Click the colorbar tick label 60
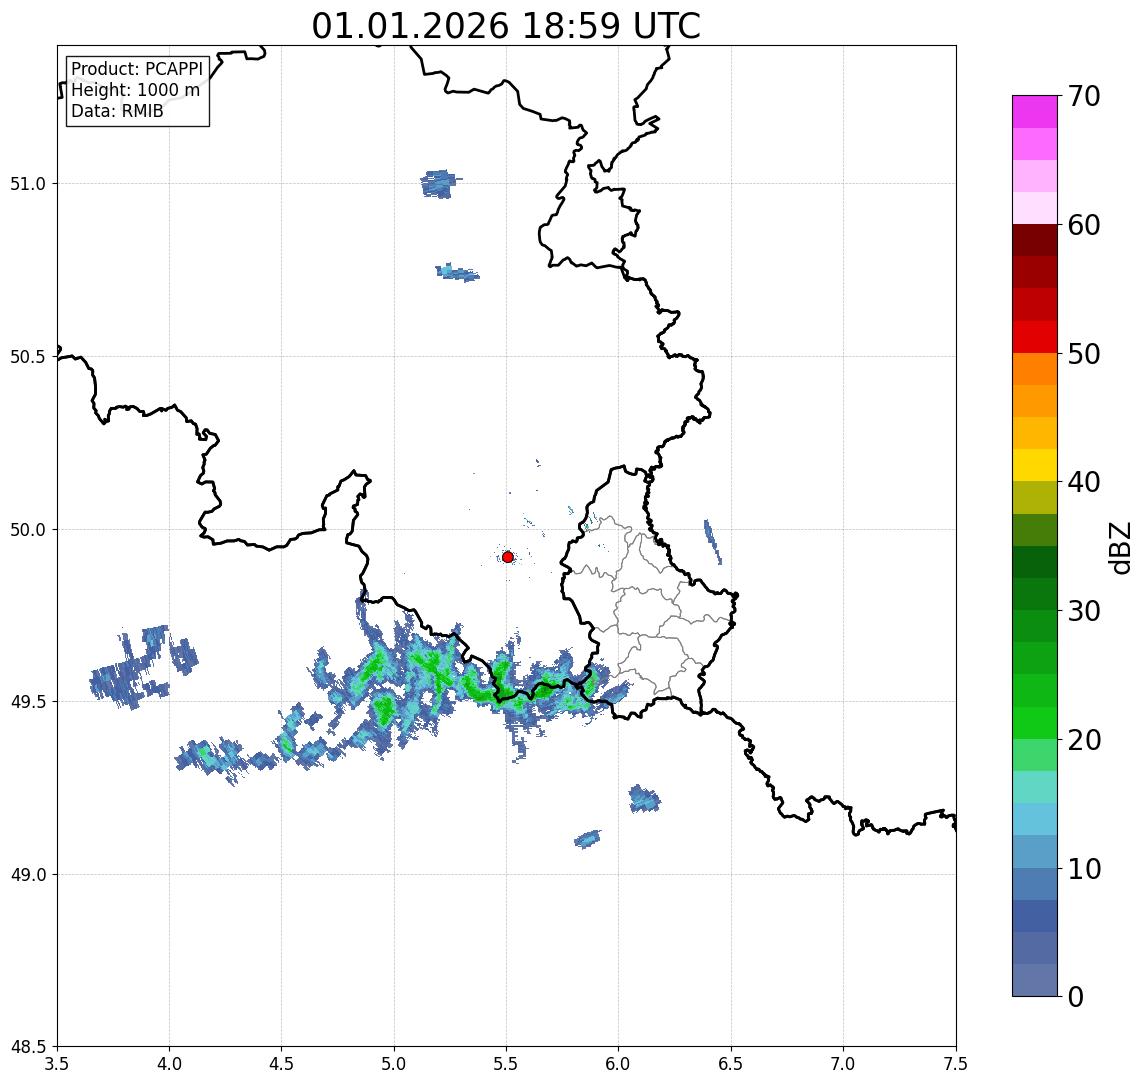1145x1084 pixels. (1083, 226)
